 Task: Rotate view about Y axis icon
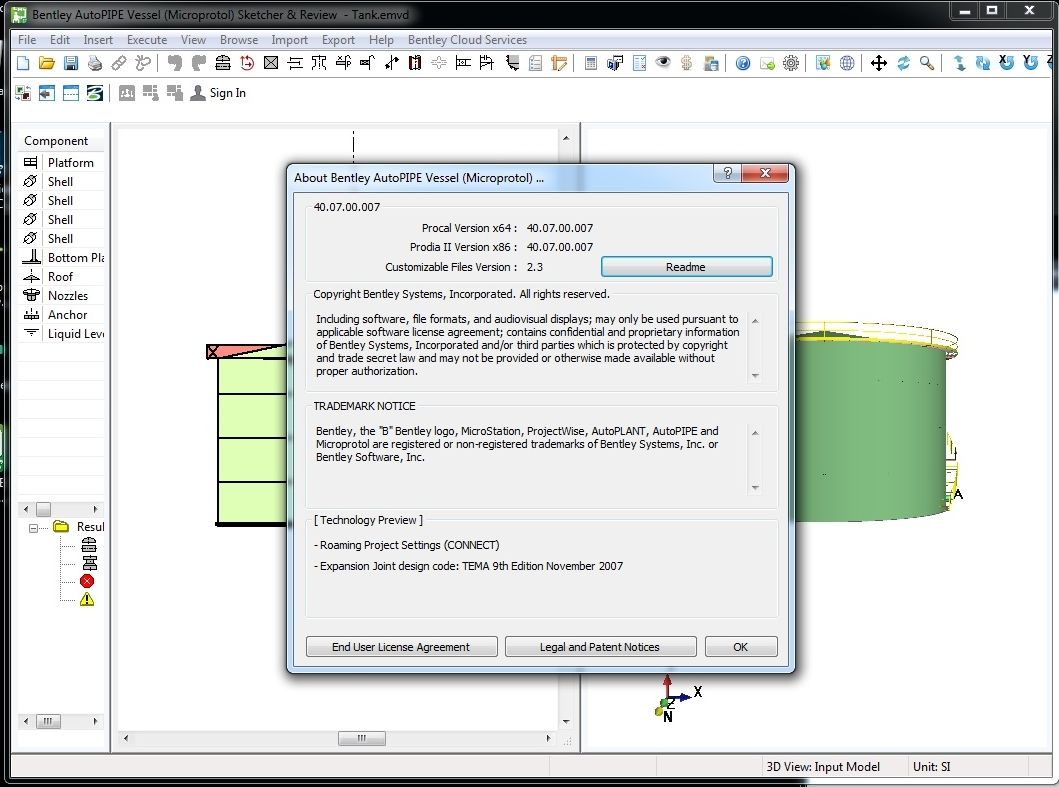[x=1030, y=63]
